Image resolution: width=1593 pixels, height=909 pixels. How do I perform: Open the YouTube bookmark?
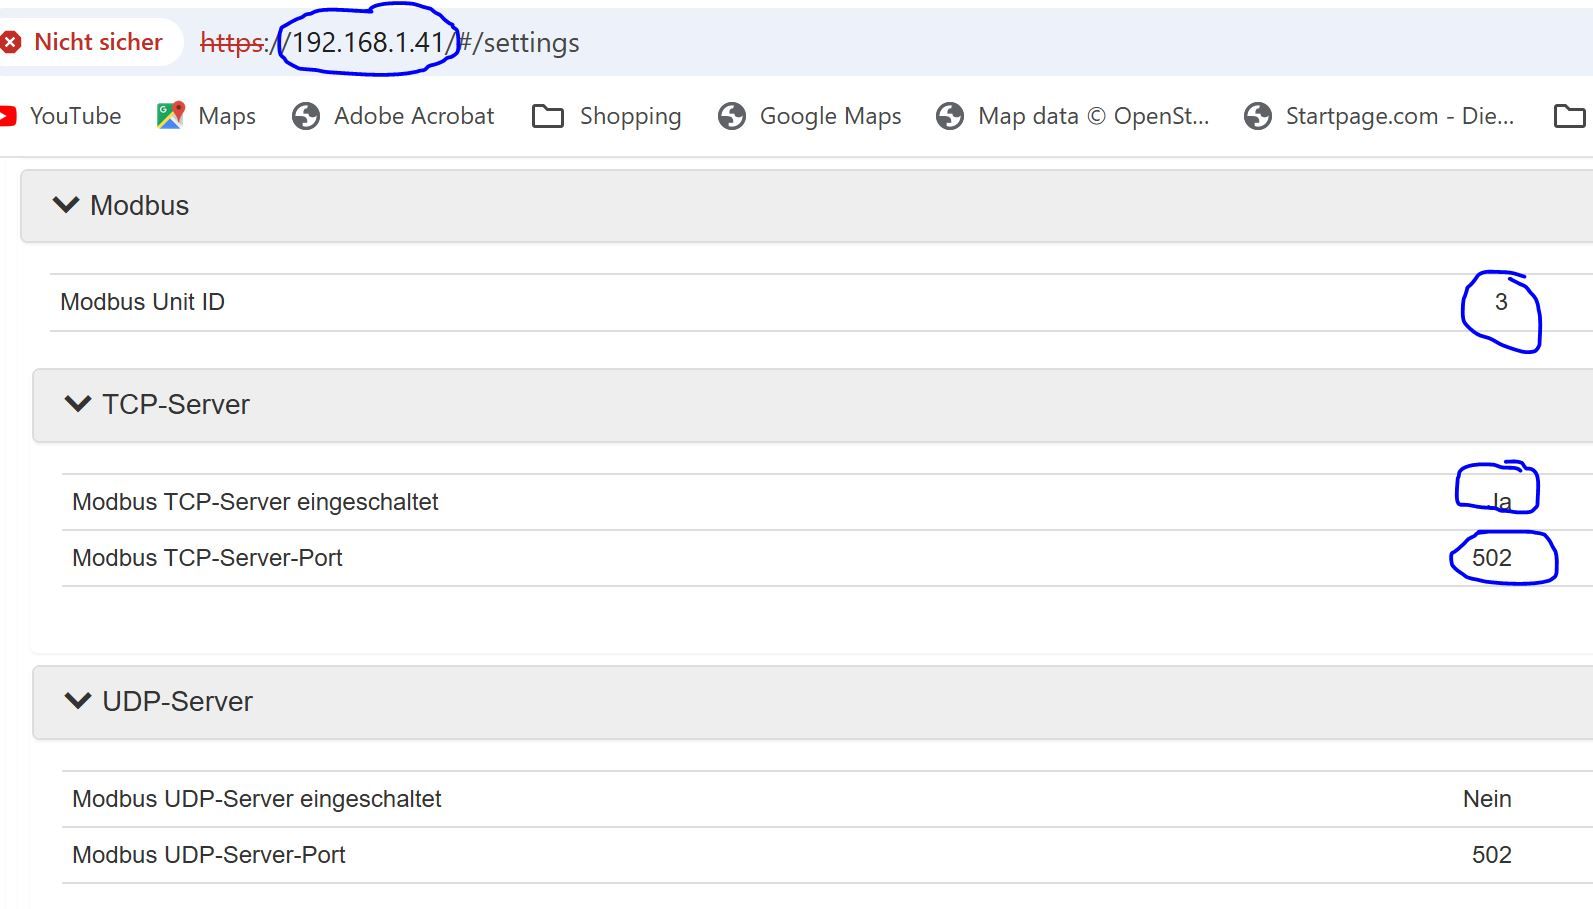[62, 116]
